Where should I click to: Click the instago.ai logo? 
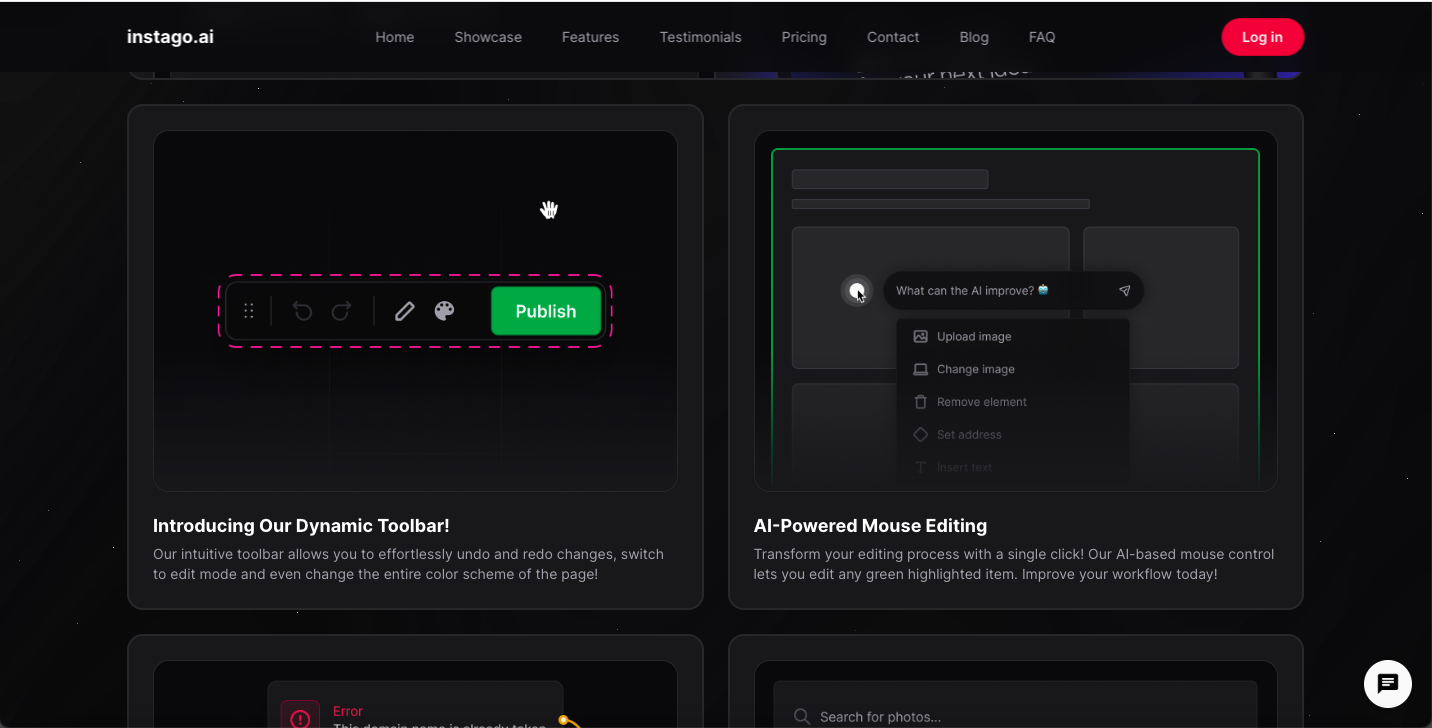[170, 37]
